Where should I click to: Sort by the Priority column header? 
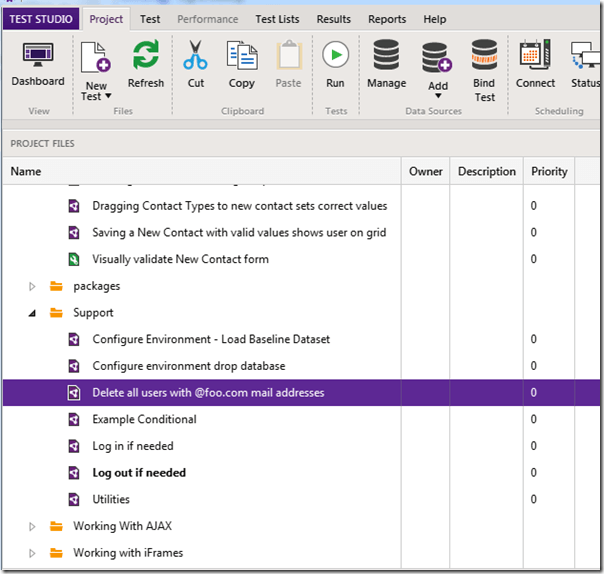tap(549, 171)
